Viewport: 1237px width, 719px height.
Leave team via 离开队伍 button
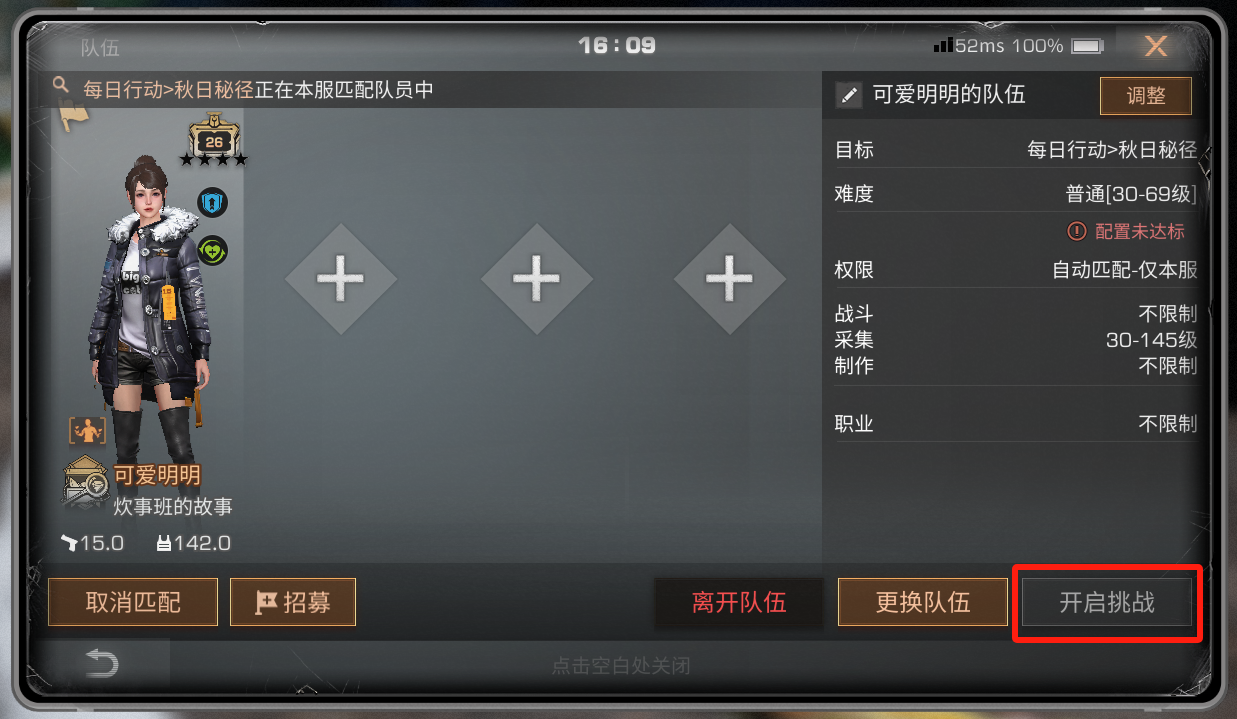tap(739, 602)
